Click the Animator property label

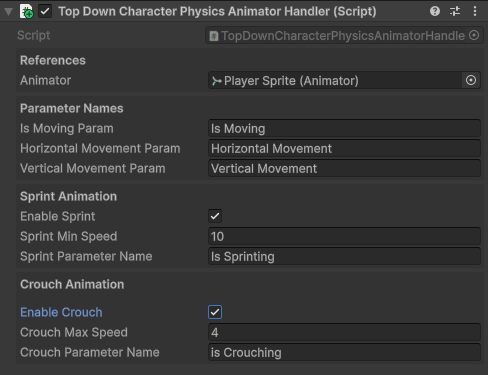46,80
